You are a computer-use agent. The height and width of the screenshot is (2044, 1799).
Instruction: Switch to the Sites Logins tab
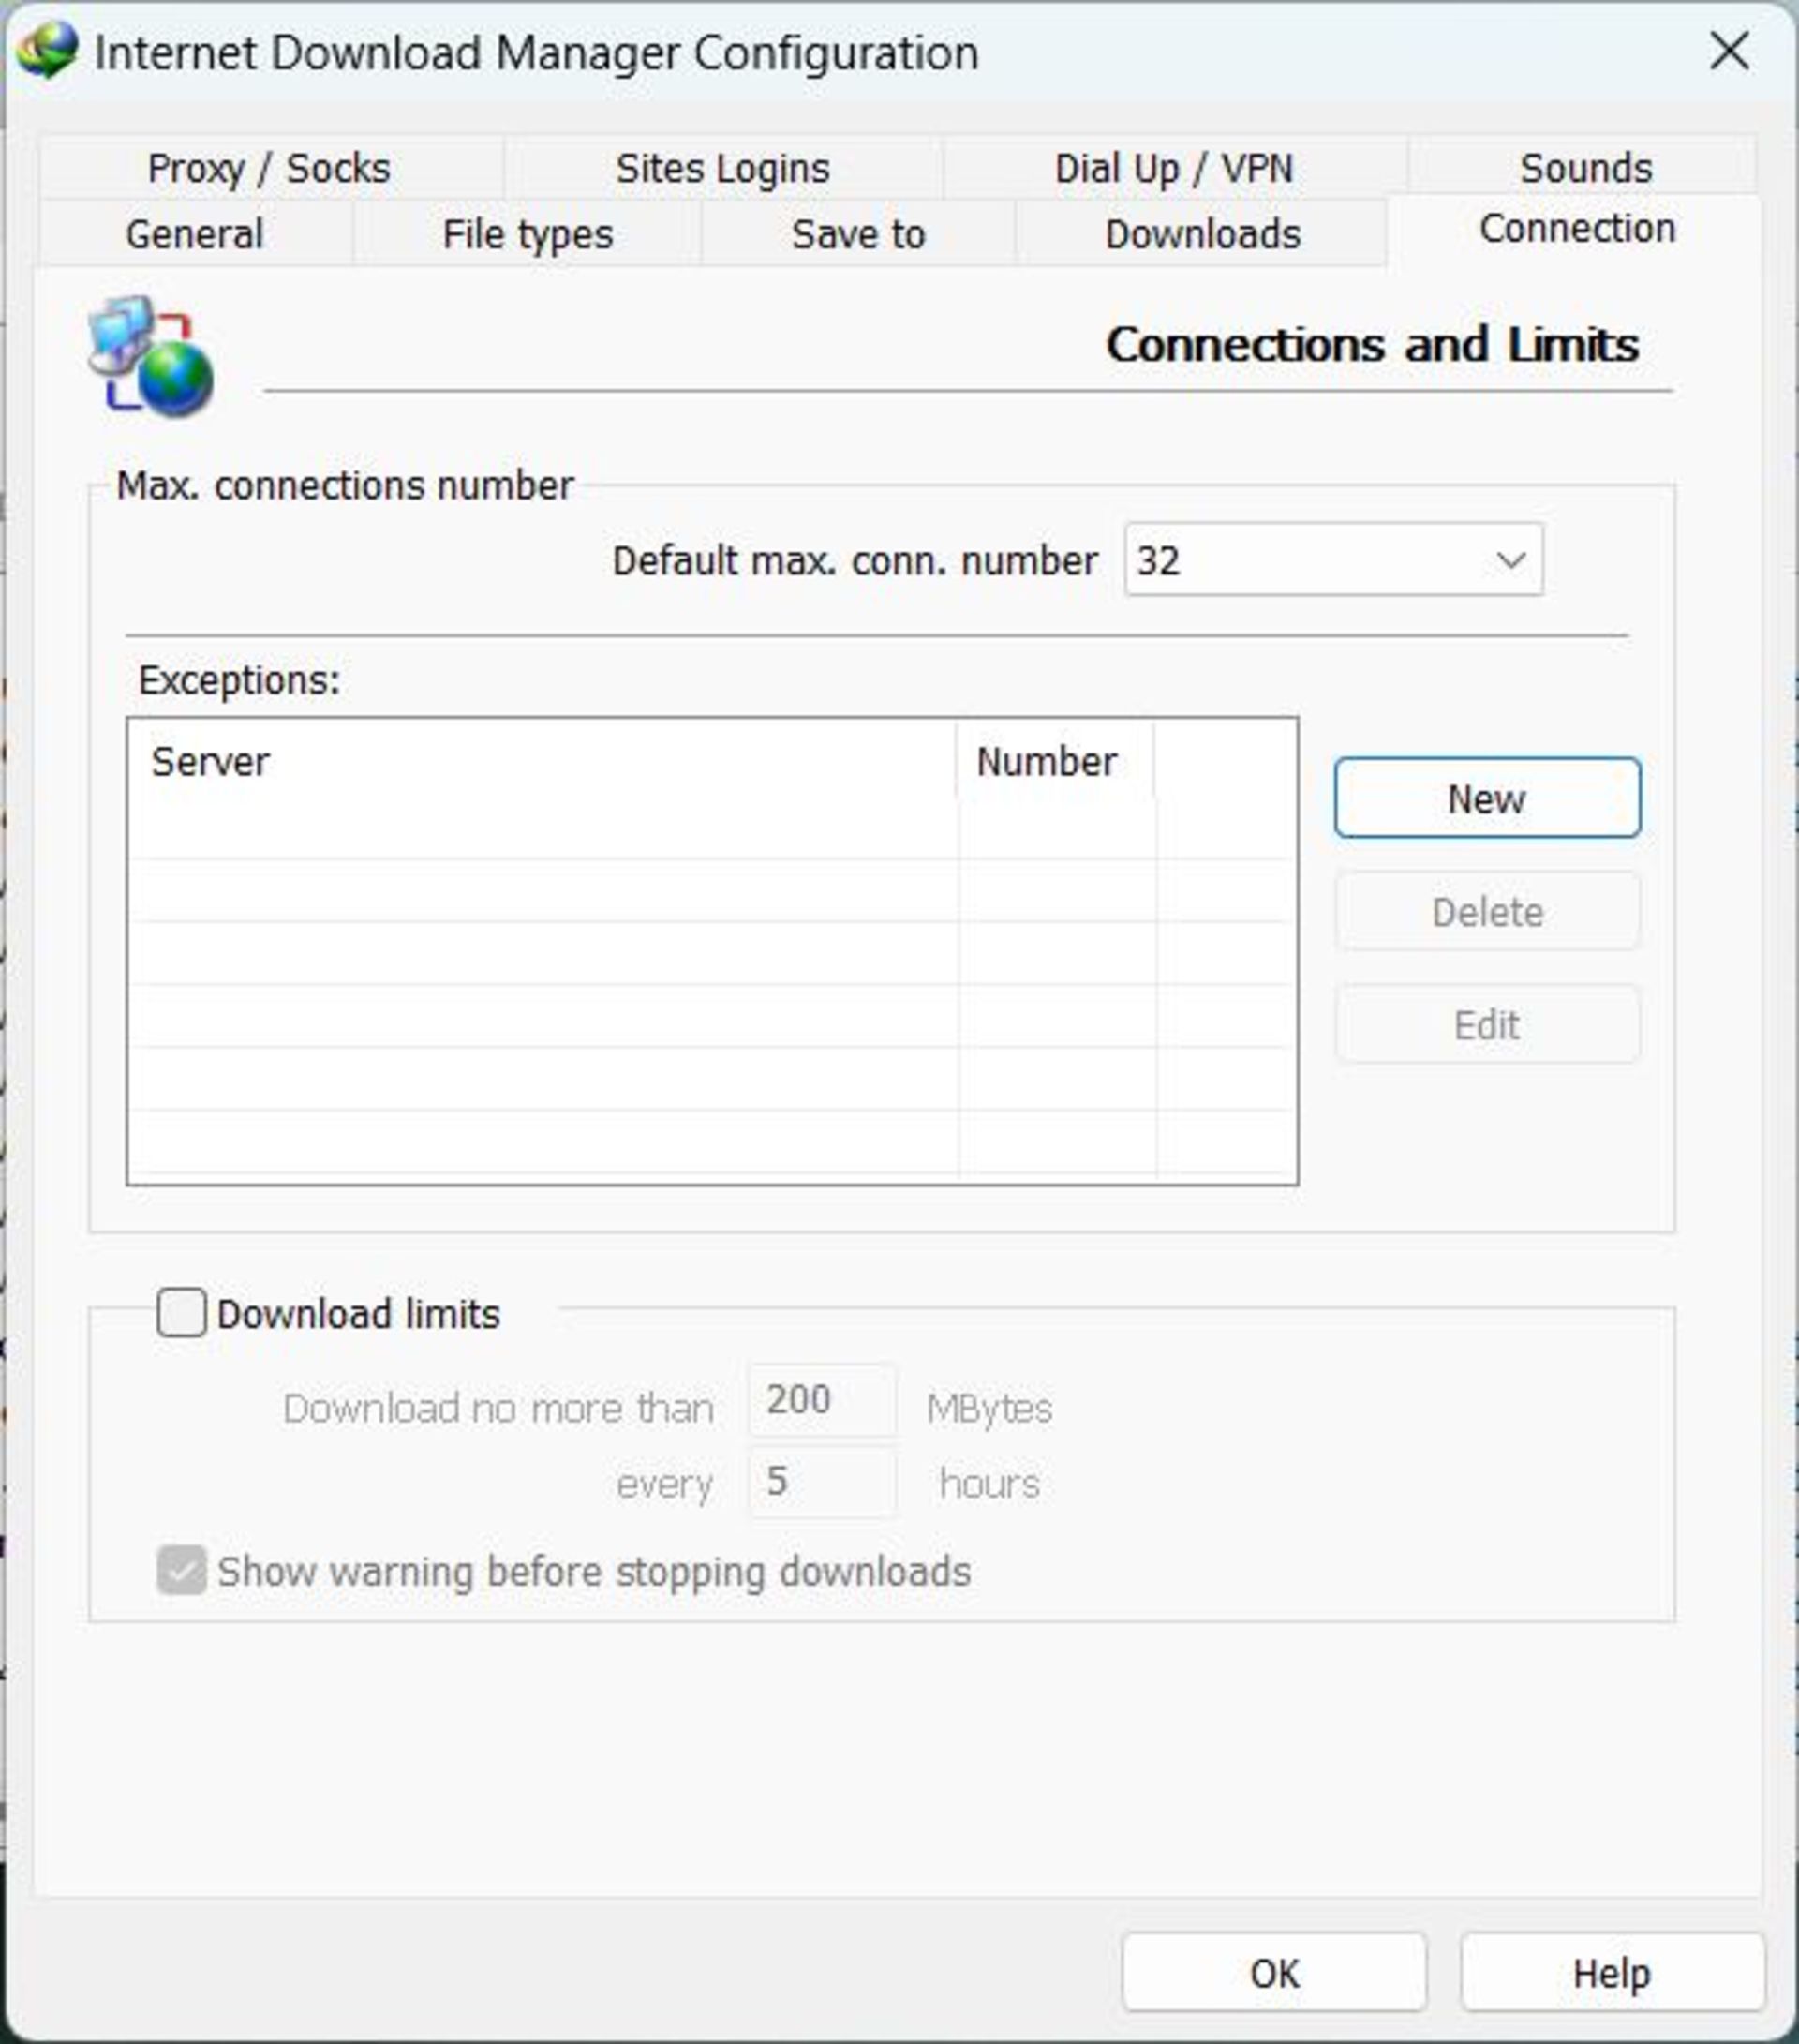point(723,168)
